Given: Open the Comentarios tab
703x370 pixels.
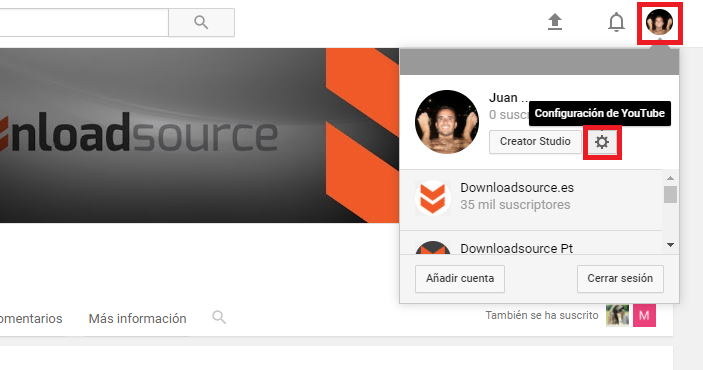Looking at the screenshot, I should pyautogui.click(x=31, y=318).
